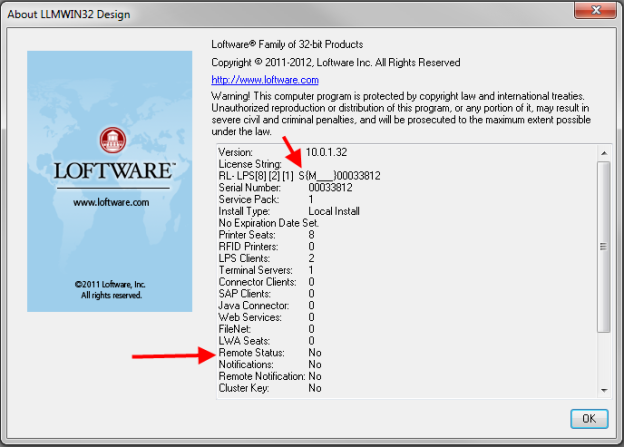Click the Web Services row
The width and height of the screenshot is (624, 447).
(x=267, y=317)
